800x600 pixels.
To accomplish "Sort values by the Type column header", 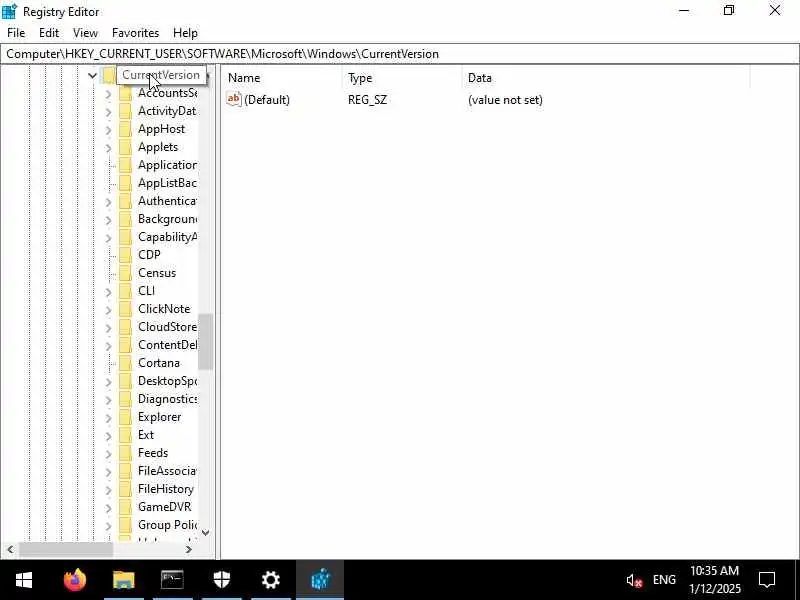I will pyautogui.click(x=402, y=78).
